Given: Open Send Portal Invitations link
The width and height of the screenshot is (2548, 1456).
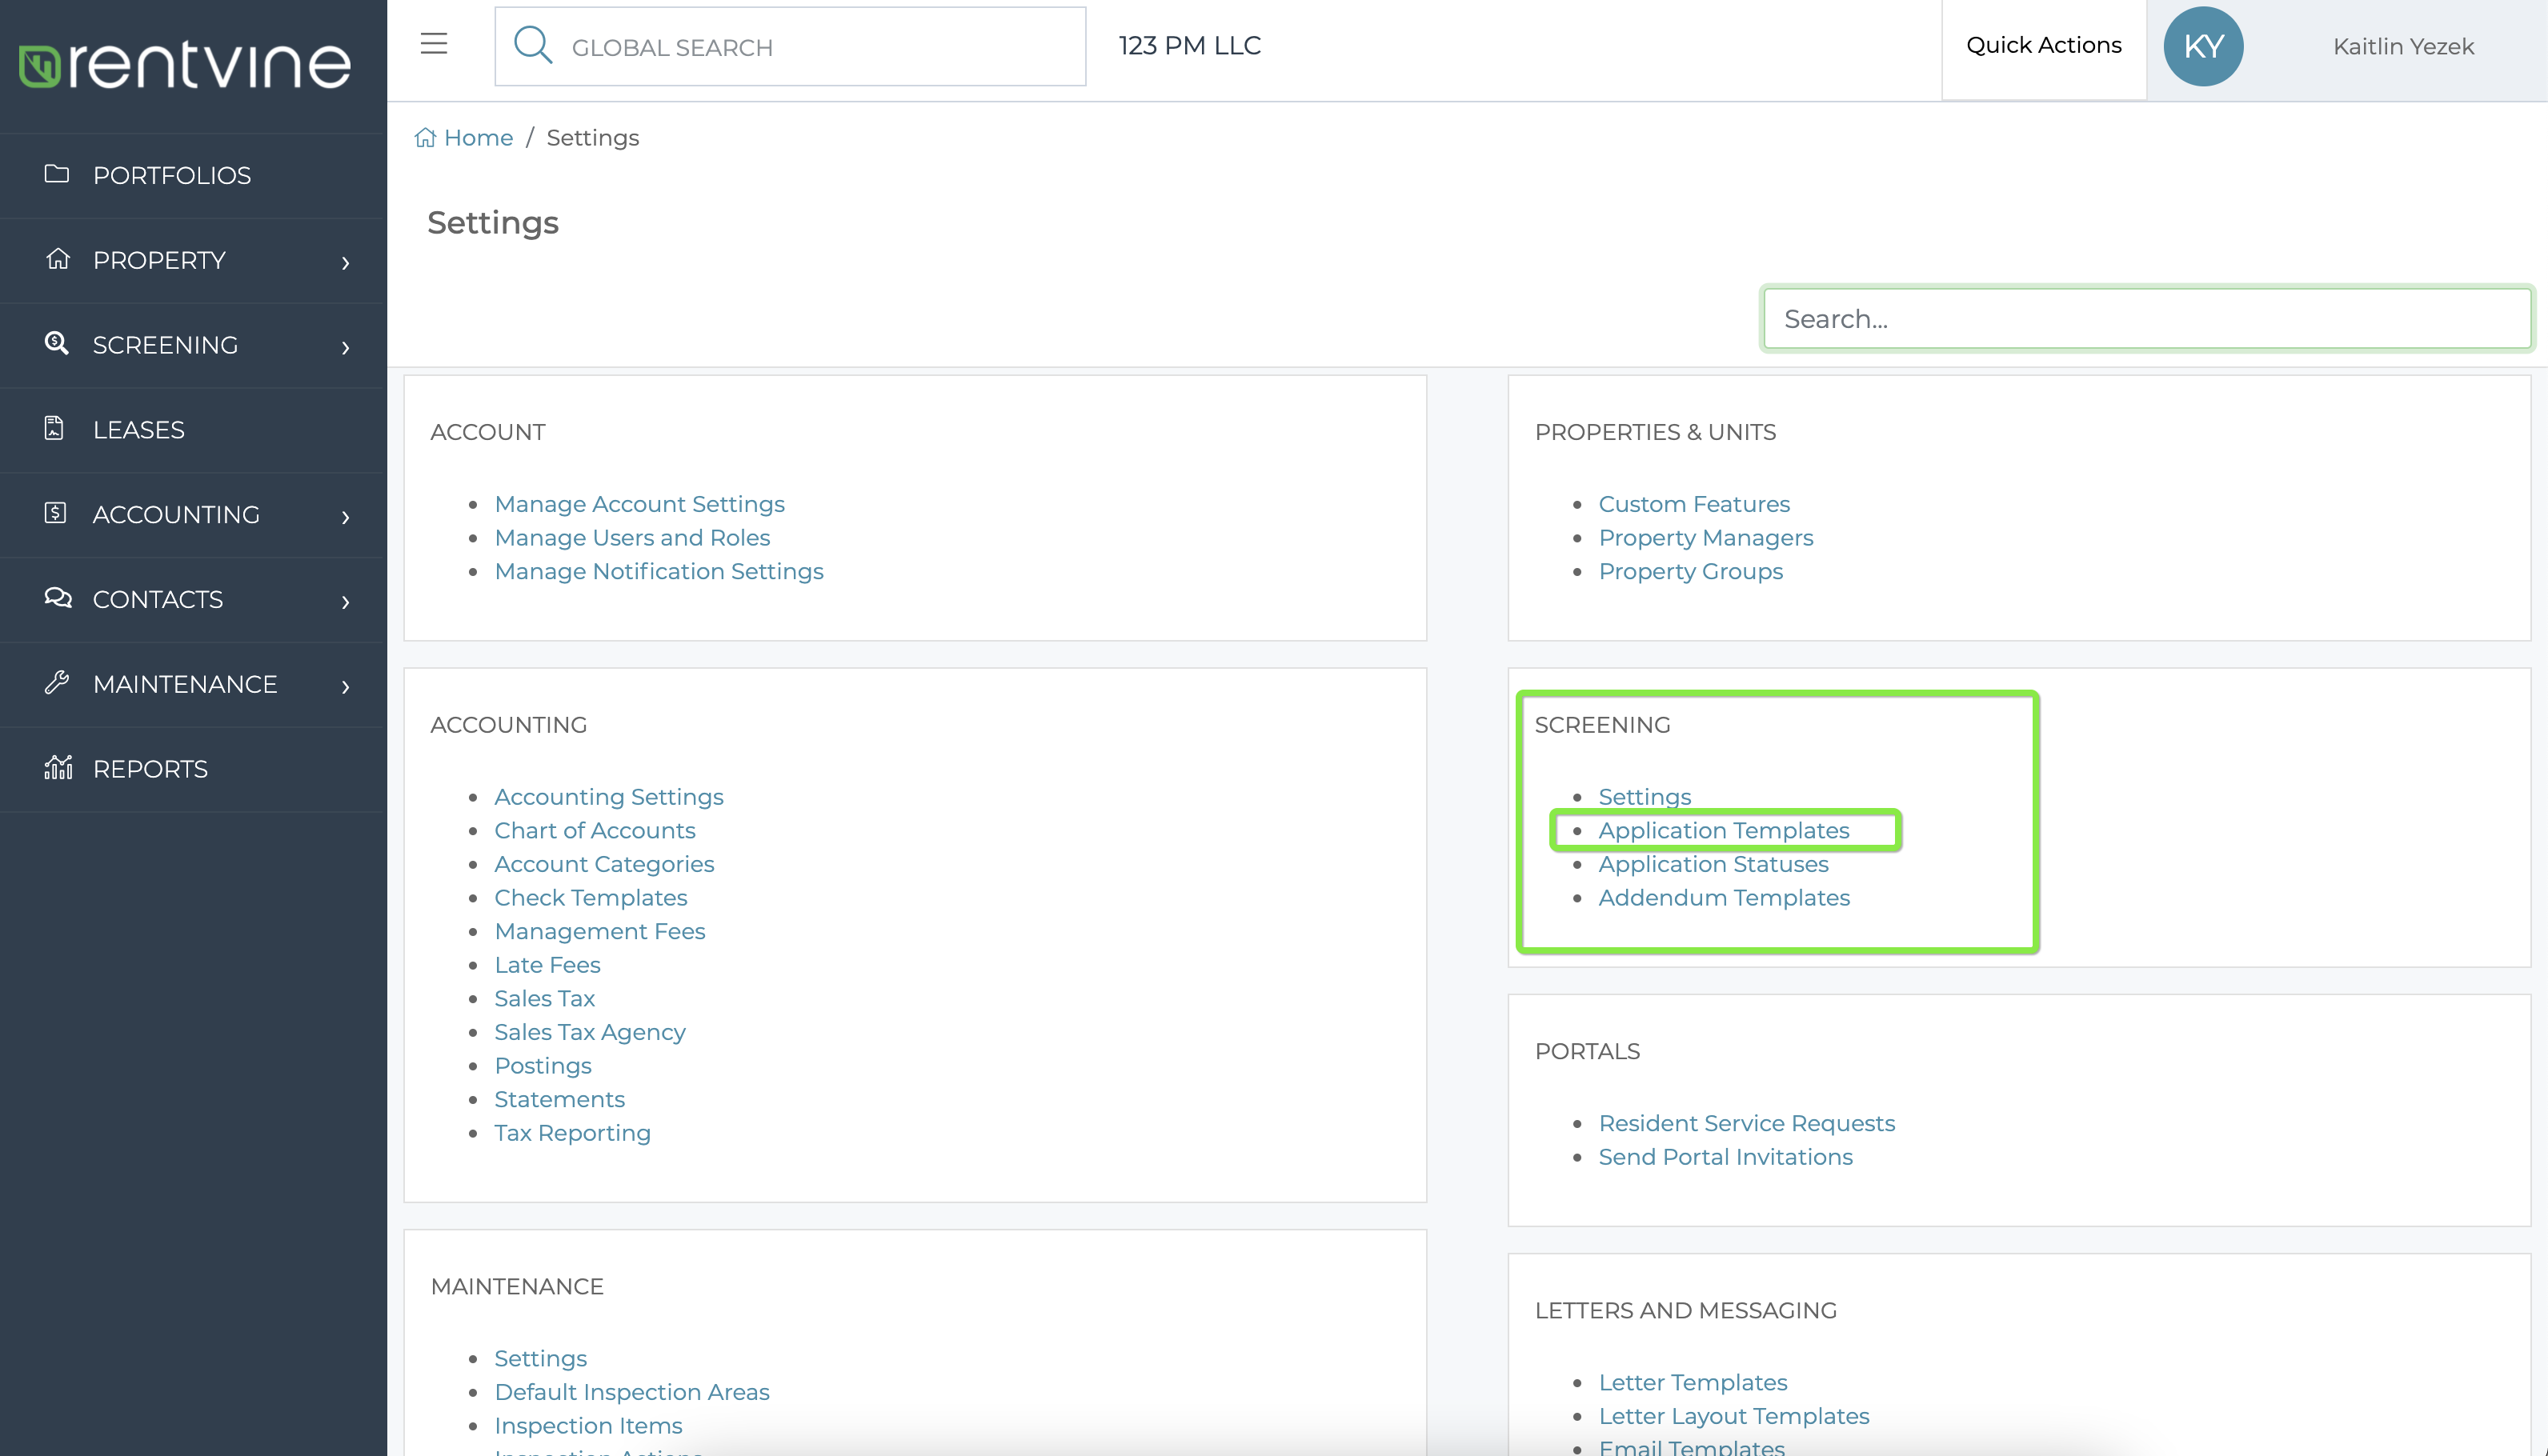Looking at the screenshot, I should point(1725,1157).
